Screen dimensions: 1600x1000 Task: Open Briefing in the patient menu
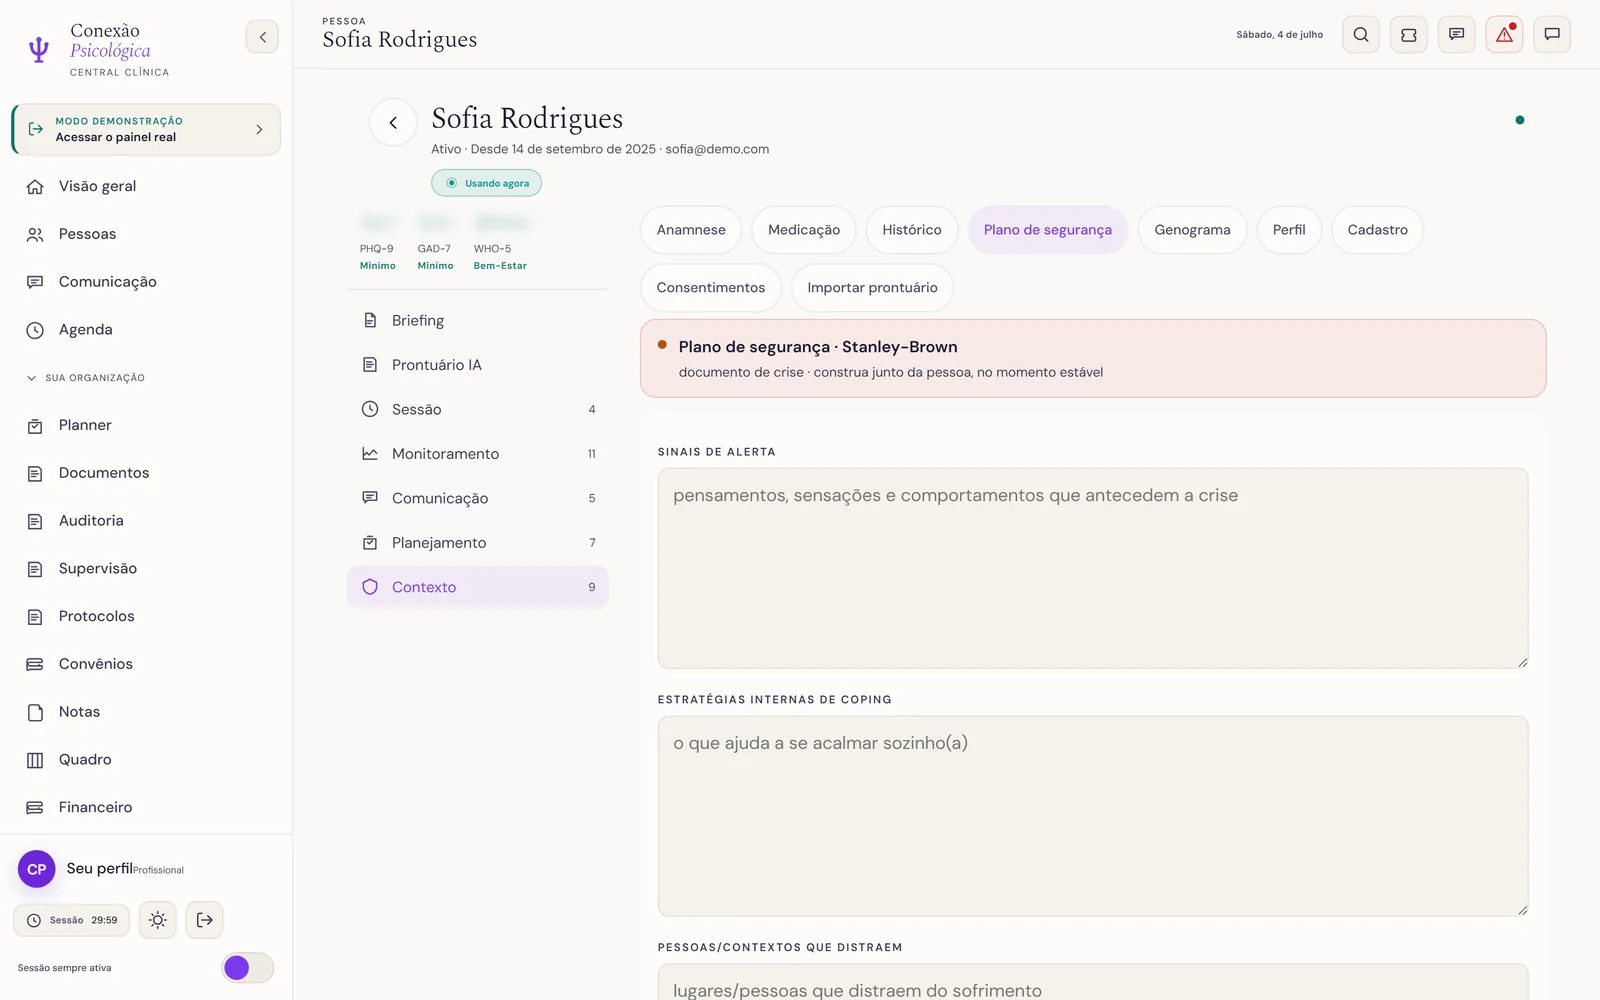point(478,321)
